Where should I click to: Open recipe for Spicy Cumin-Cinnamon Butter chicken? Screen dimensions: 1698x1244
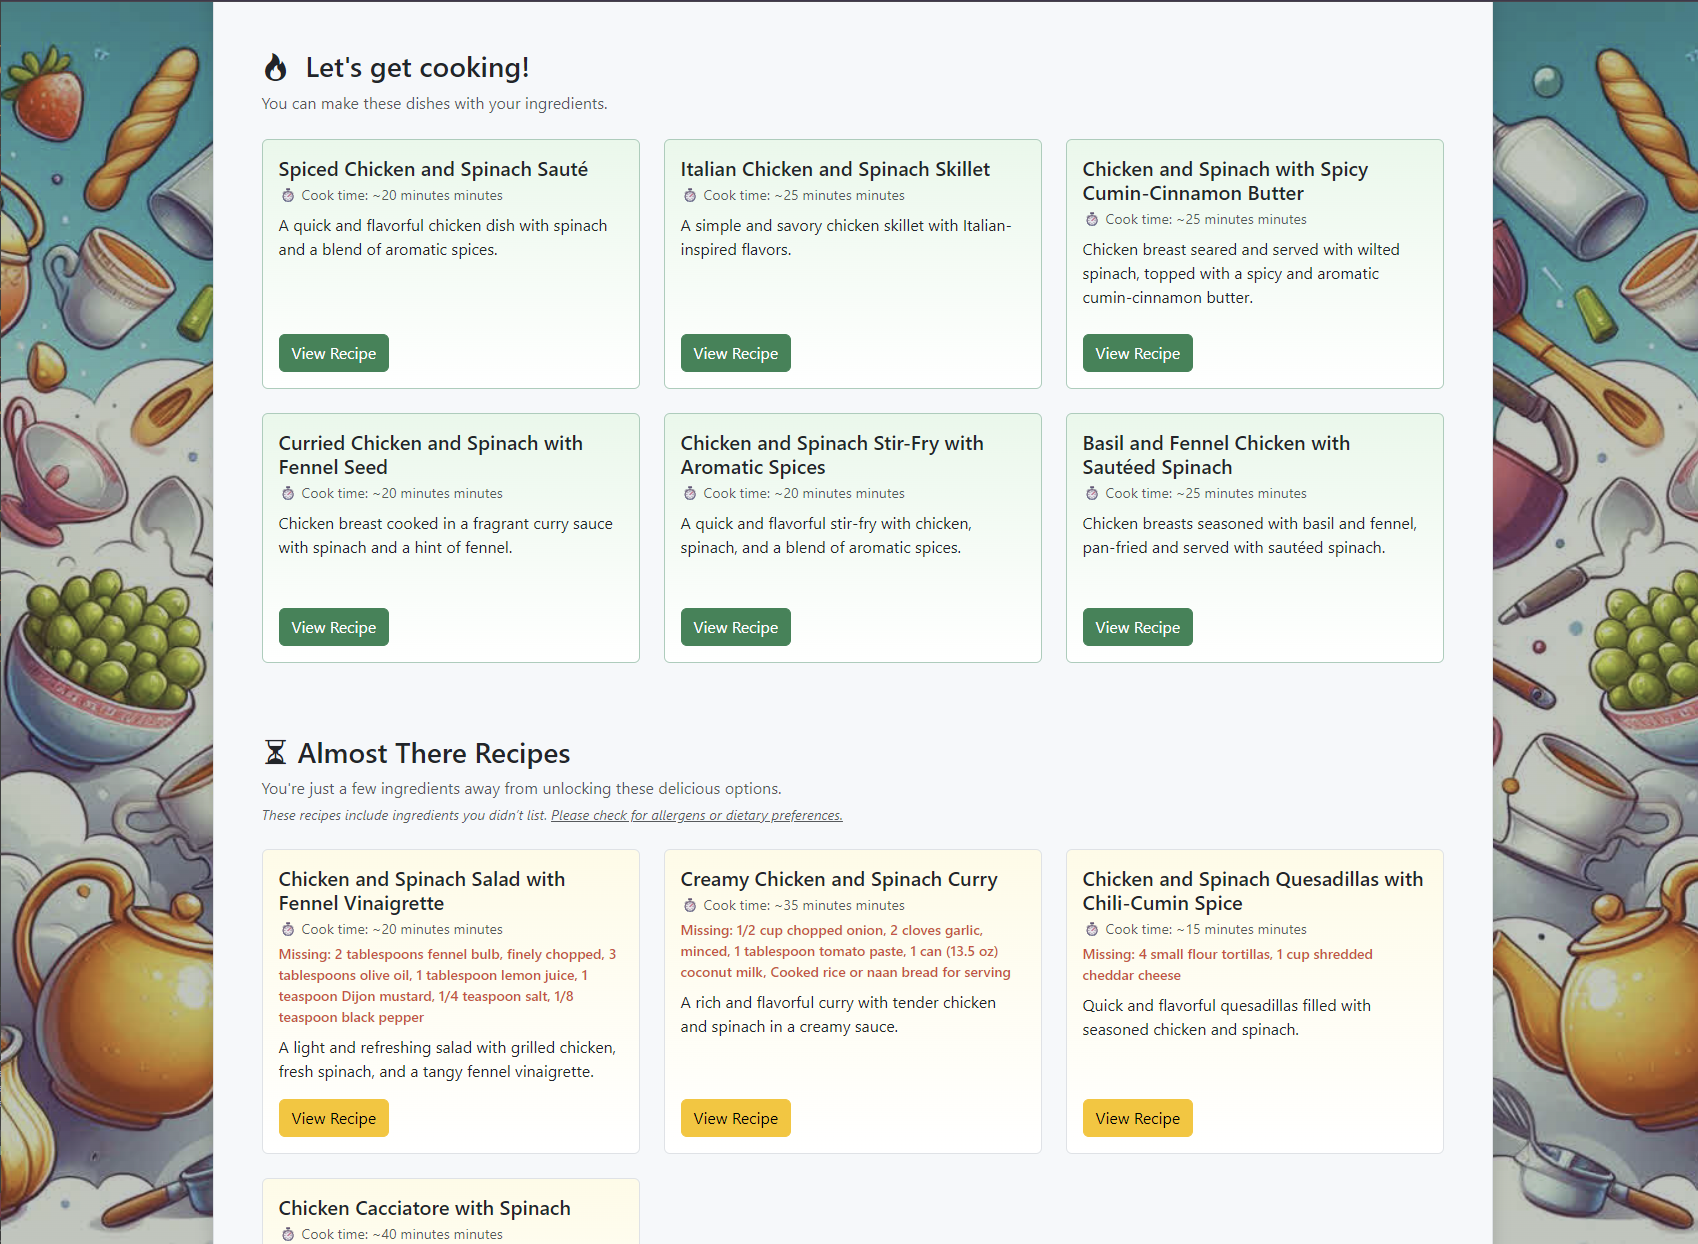point(1137,353)
